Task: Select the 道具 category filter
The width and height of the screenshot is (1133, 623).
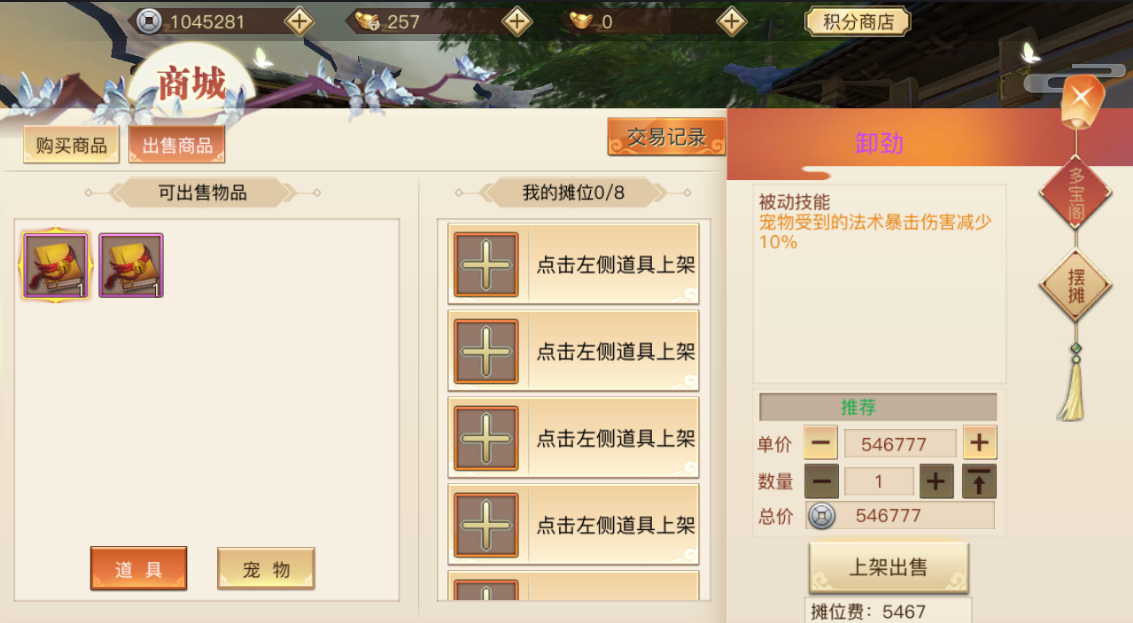Action: coord(139,569)
